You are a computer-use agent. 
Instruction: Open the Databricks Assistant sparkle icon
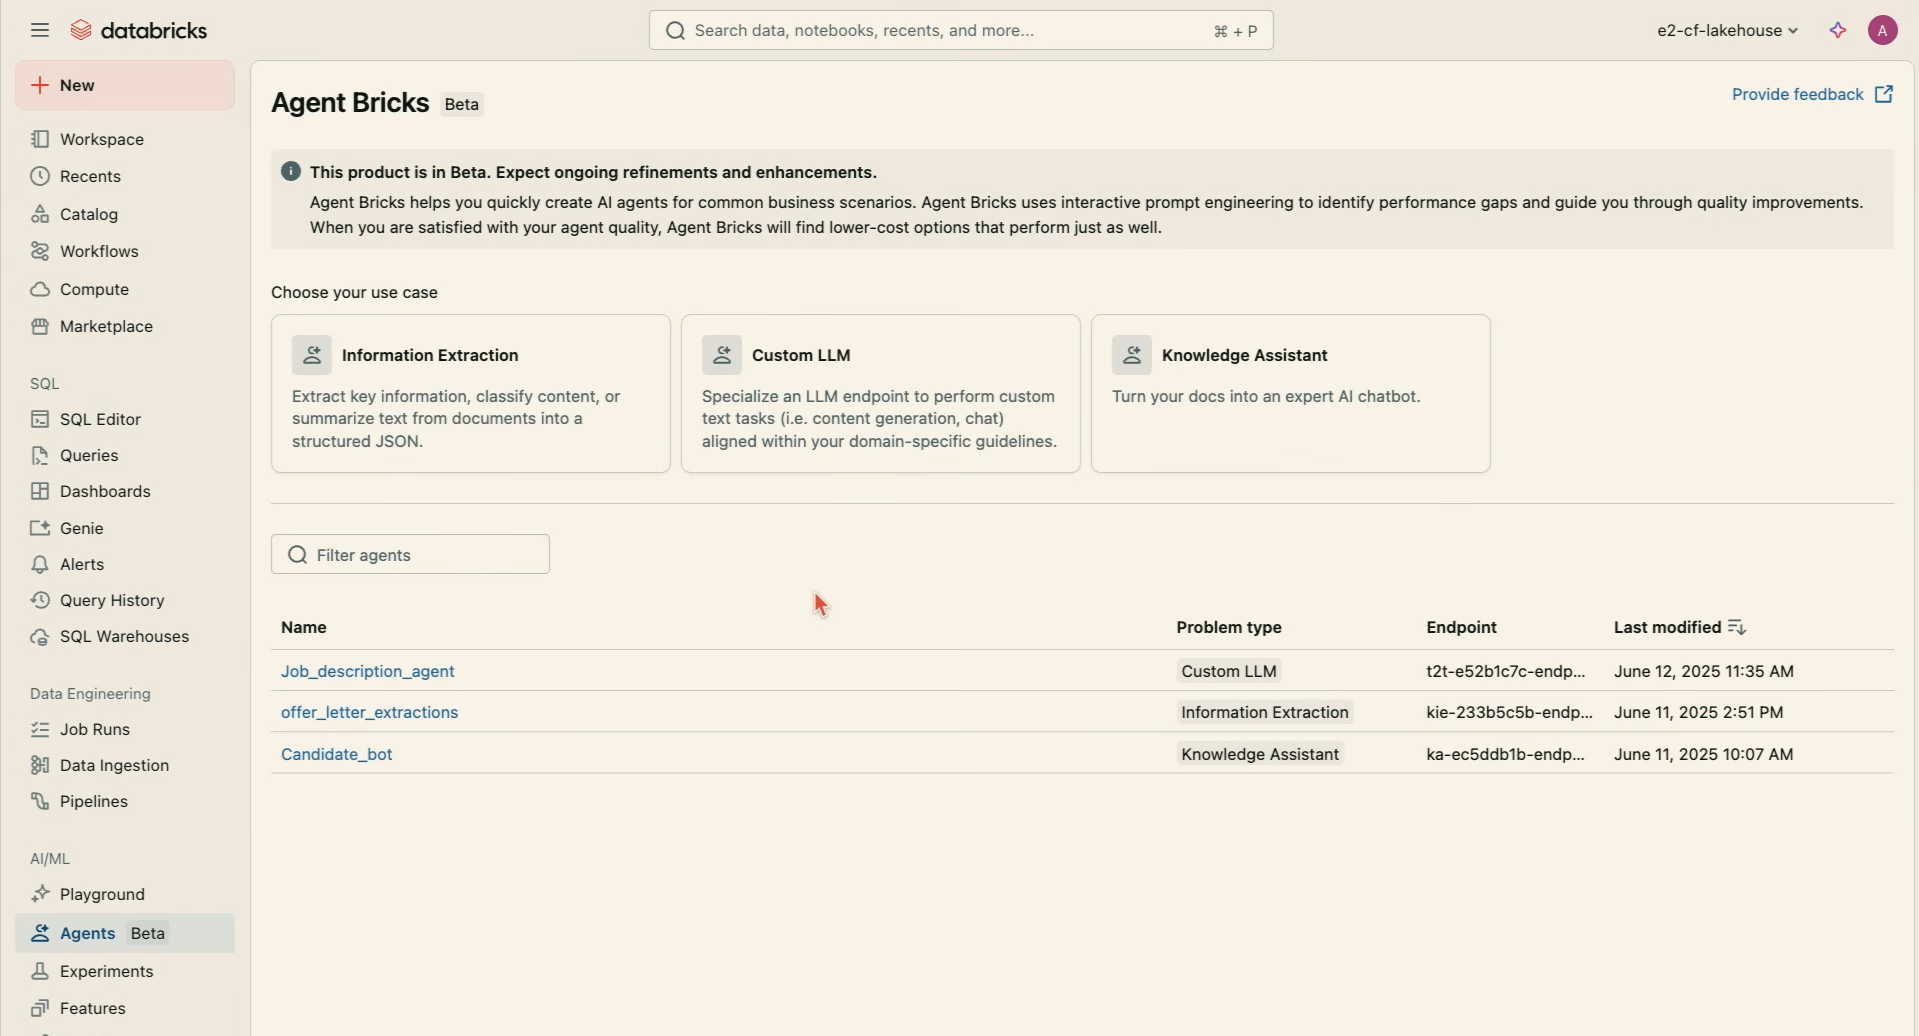(1838, 31)
